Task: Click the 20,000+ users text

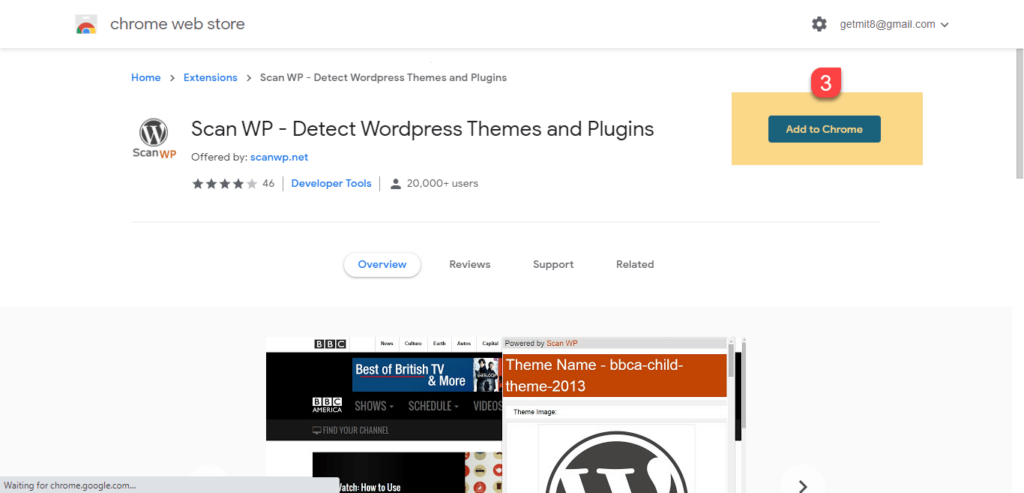Action: [x=442, y=184]
